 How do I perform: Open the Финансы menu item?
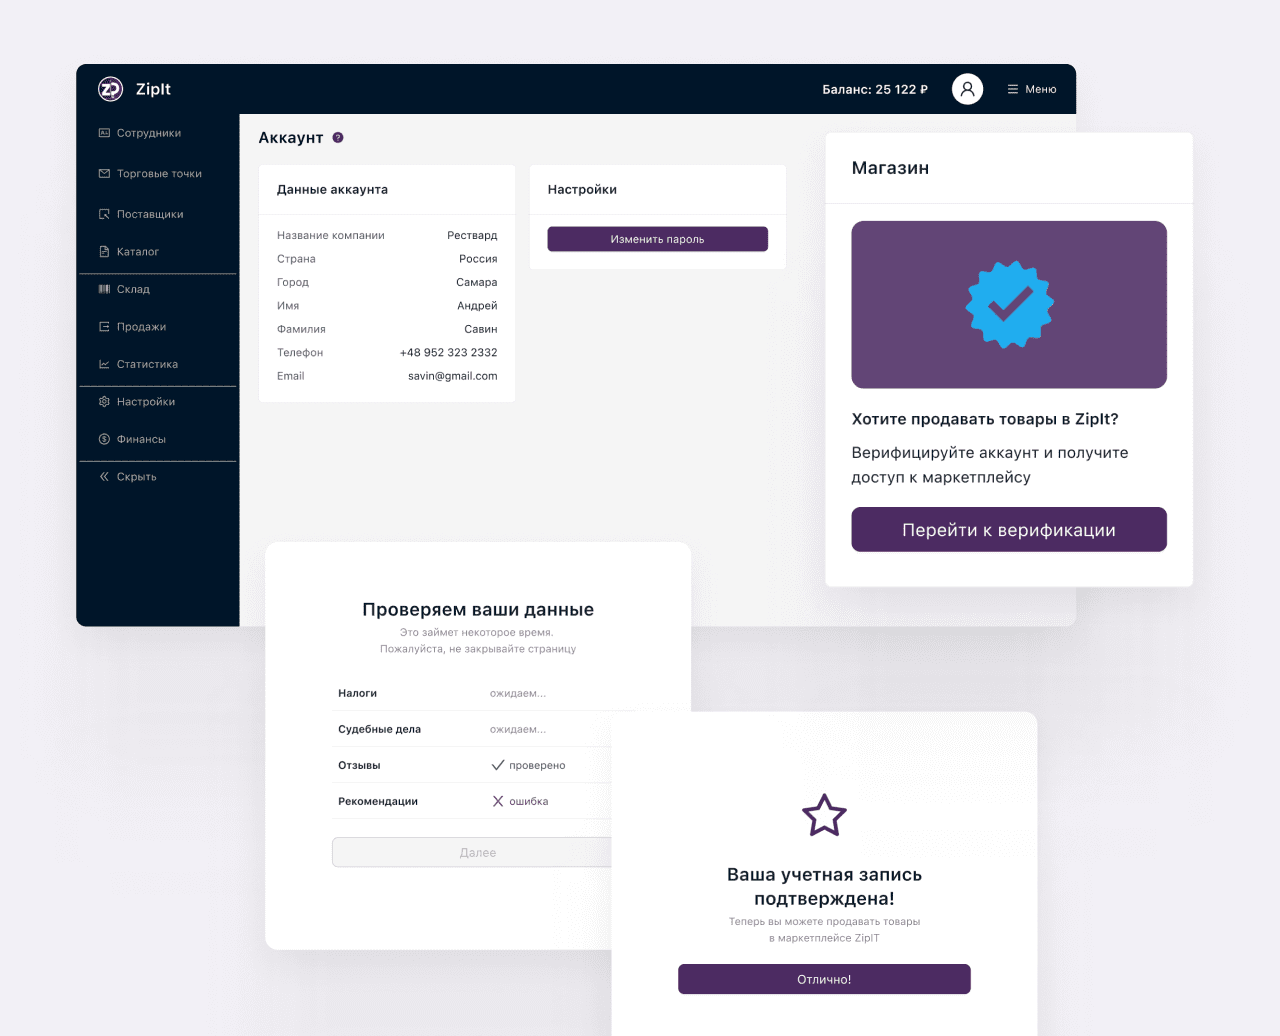pos(141,439)
